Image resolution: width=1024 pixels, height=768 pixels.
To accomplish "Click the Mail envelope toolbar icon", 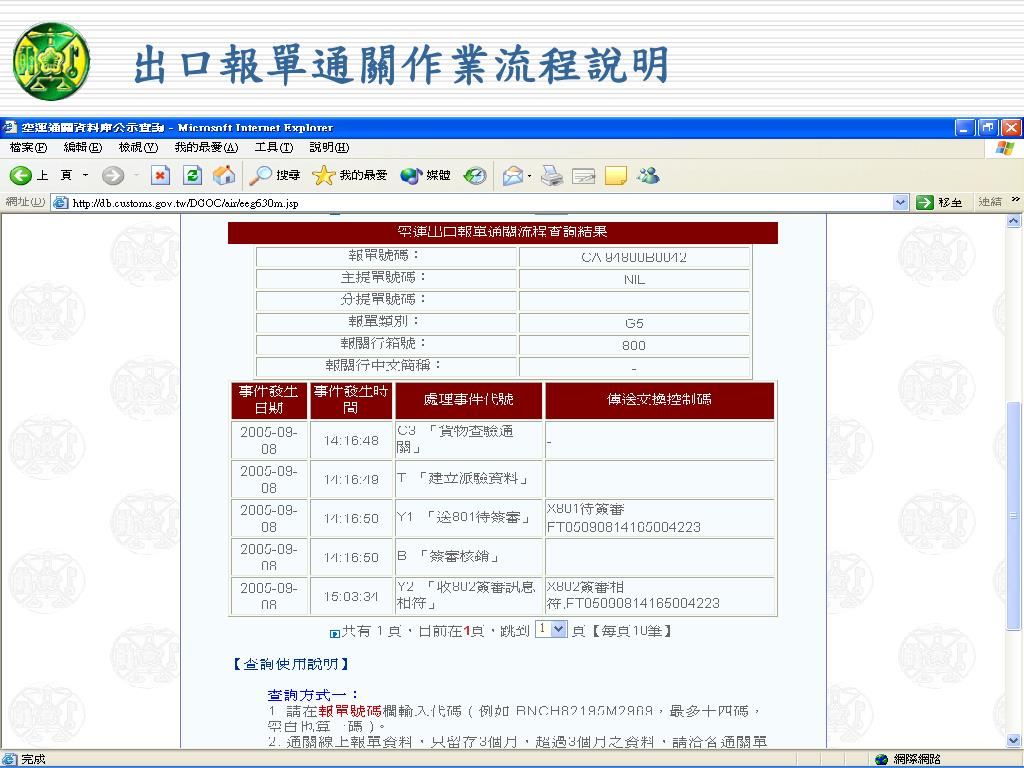I will [512, 176].
